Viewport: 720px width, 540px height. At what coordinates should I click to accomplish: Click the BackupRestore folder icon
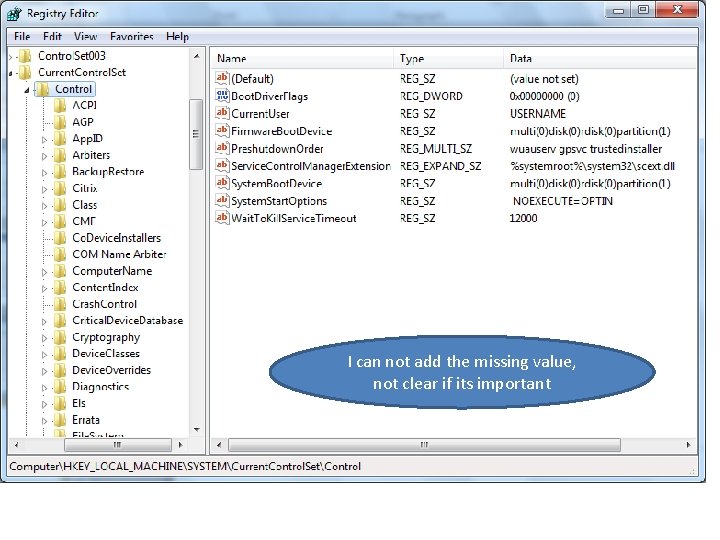tap(60, 172)
